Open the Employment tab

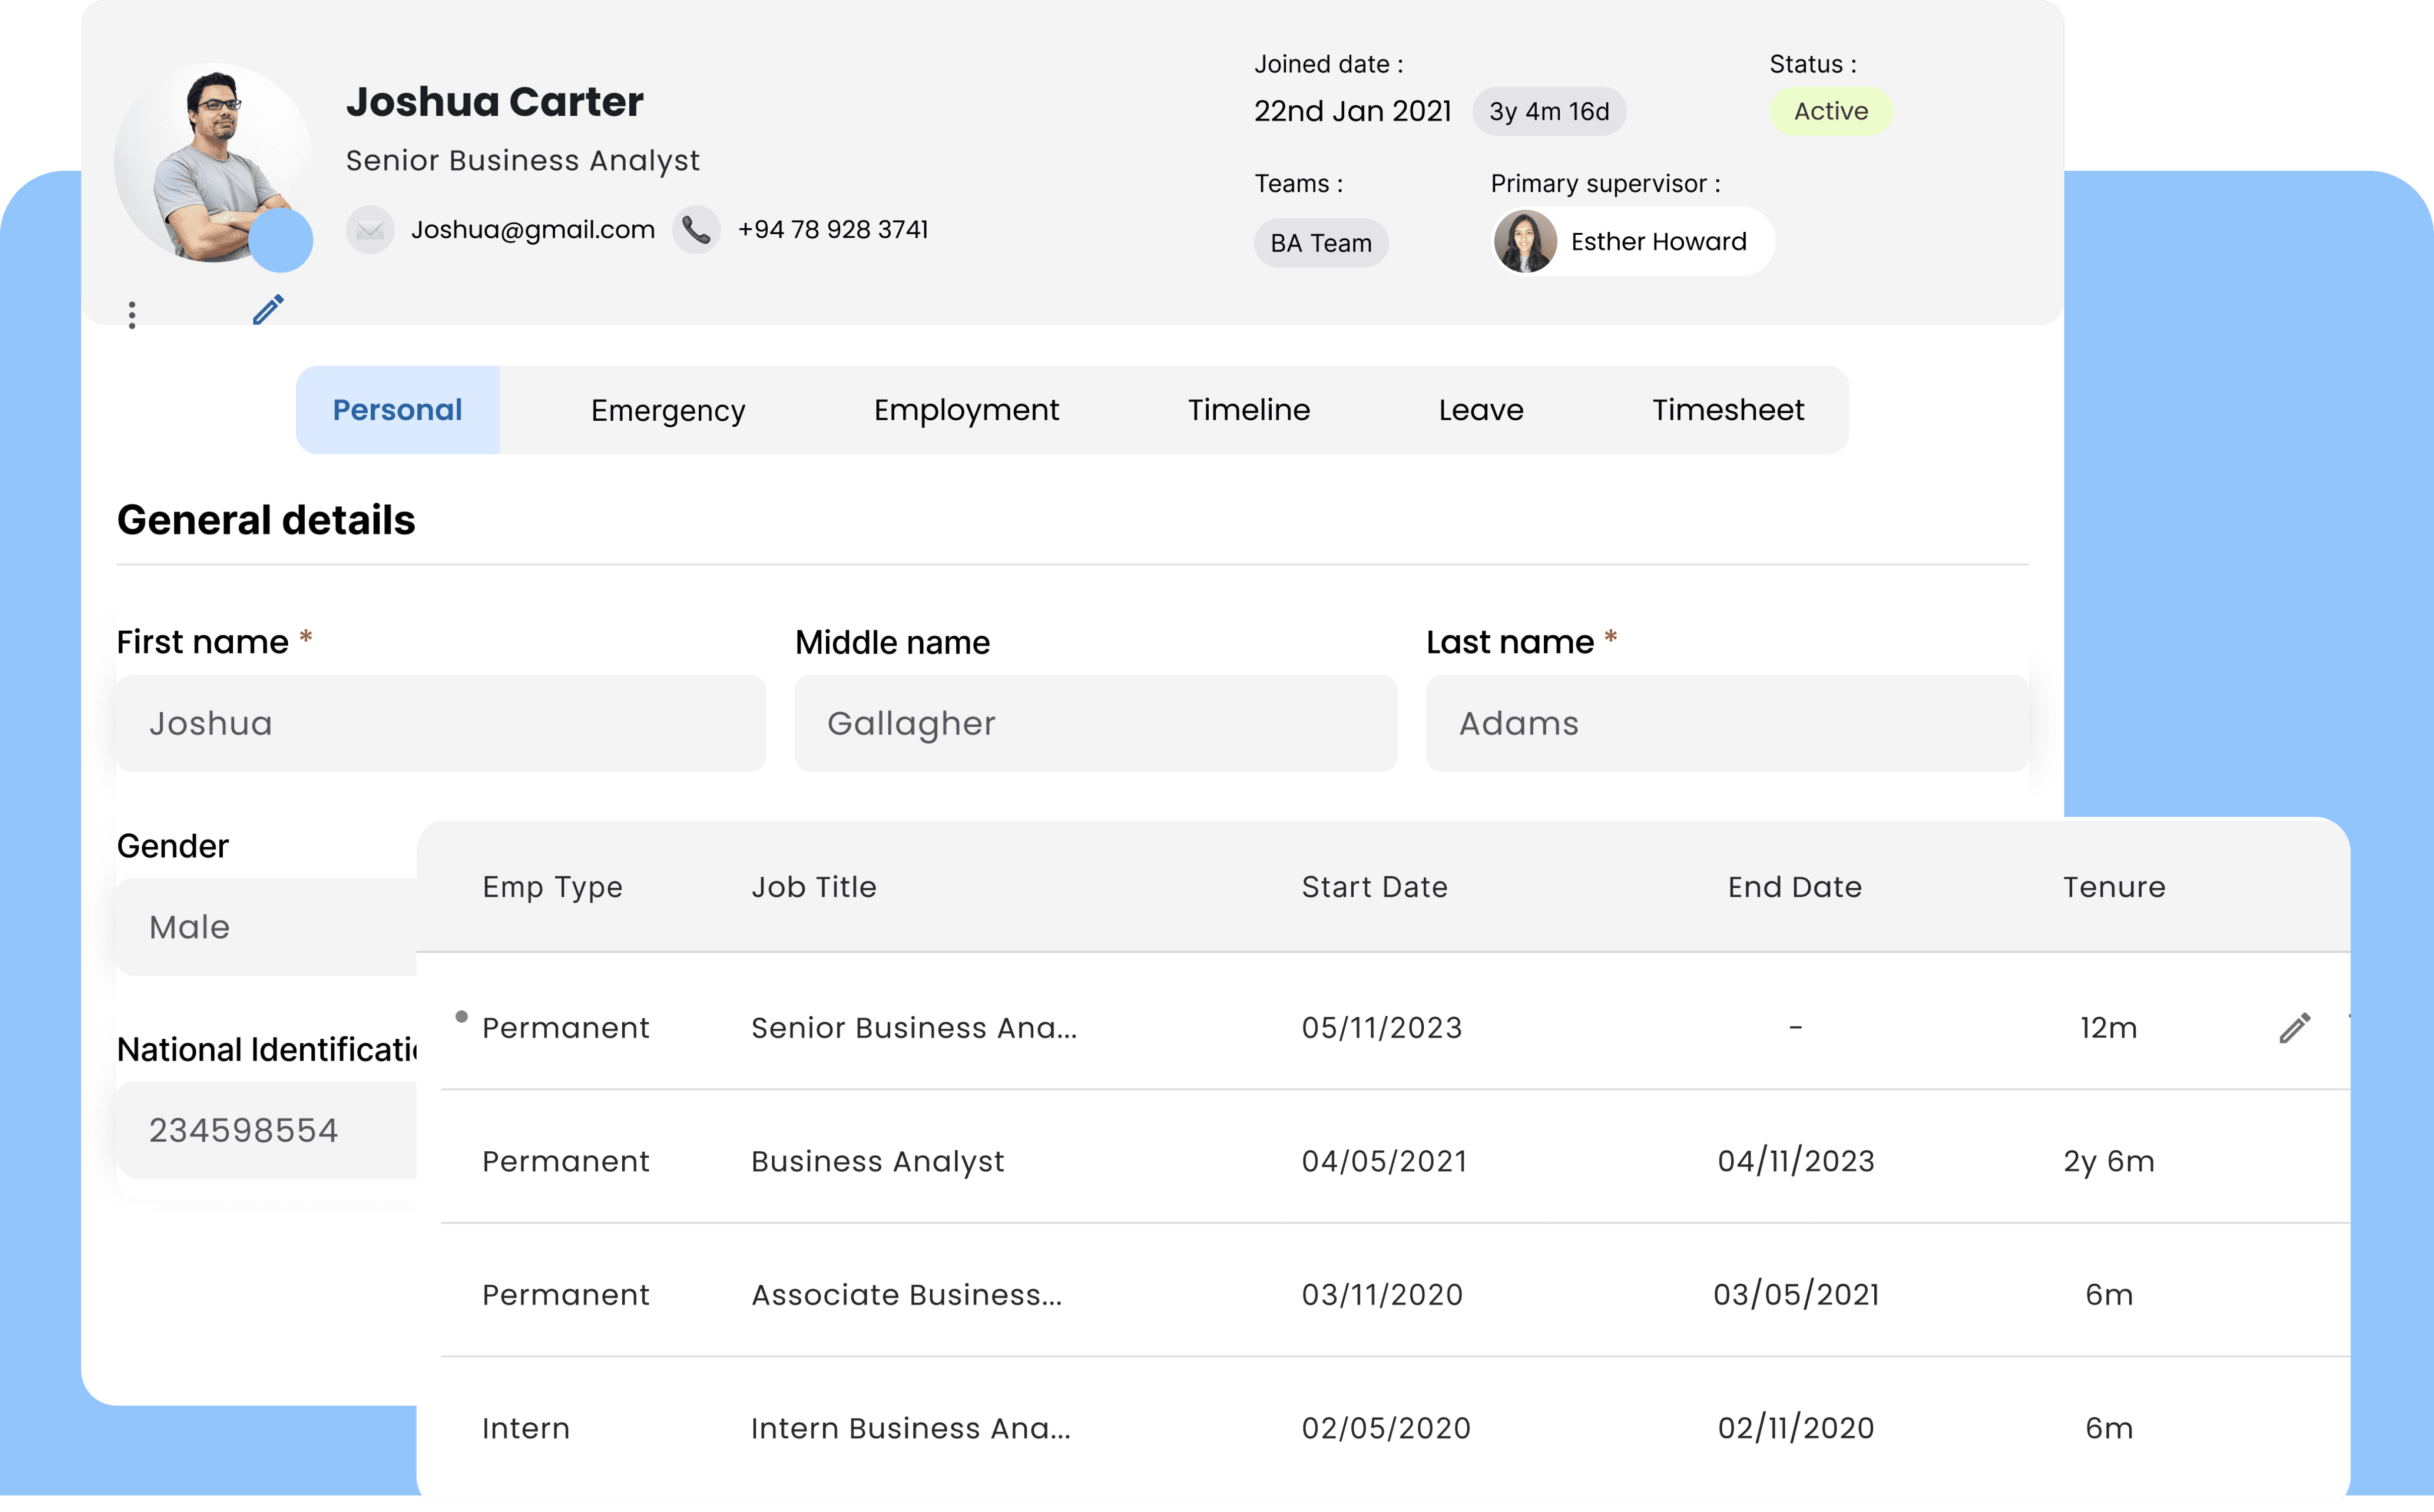pos(966,410)
